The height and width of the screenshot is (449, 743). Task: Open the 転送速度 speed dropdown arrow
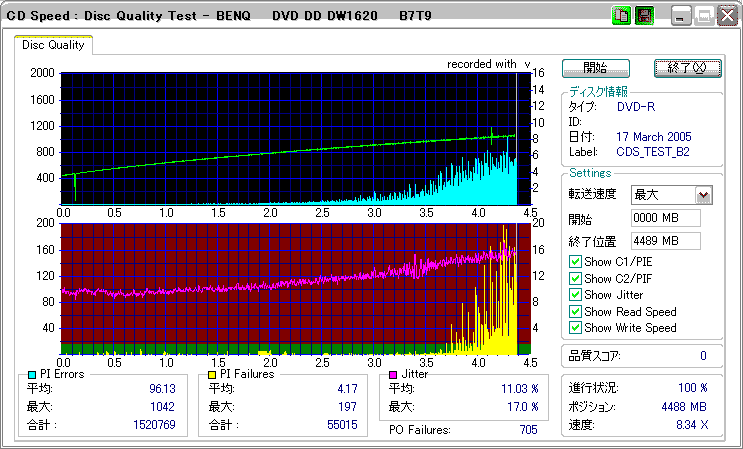click(x=703, y=195)
